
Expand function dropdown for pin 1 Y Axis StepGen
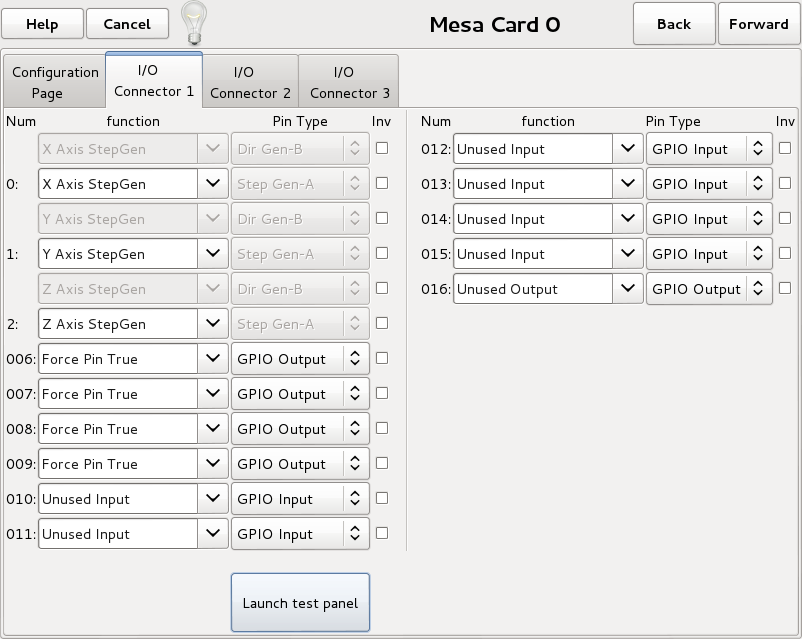(x=213, y=254)
